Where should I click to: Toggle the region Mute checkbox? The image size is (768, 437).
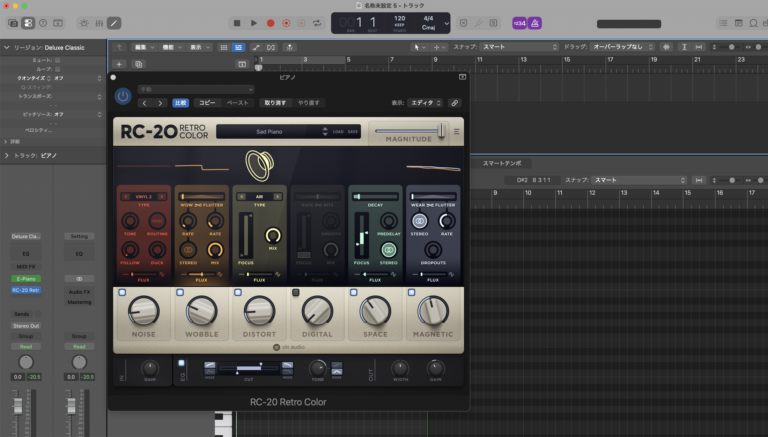coord(57,60)
